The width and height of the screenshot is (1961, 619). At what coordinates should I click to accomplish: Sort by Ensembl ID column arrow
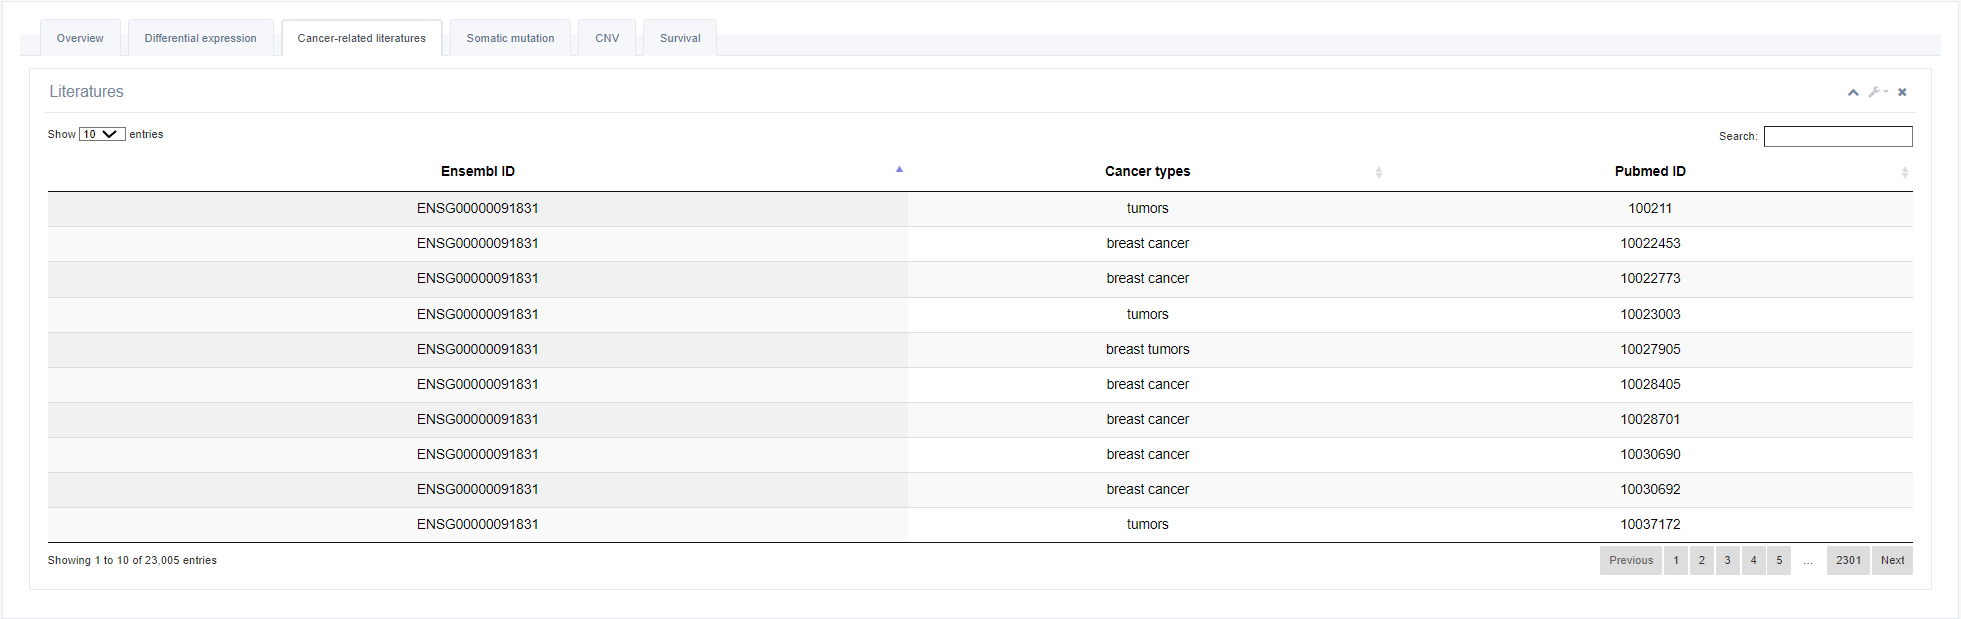point(899,170)
